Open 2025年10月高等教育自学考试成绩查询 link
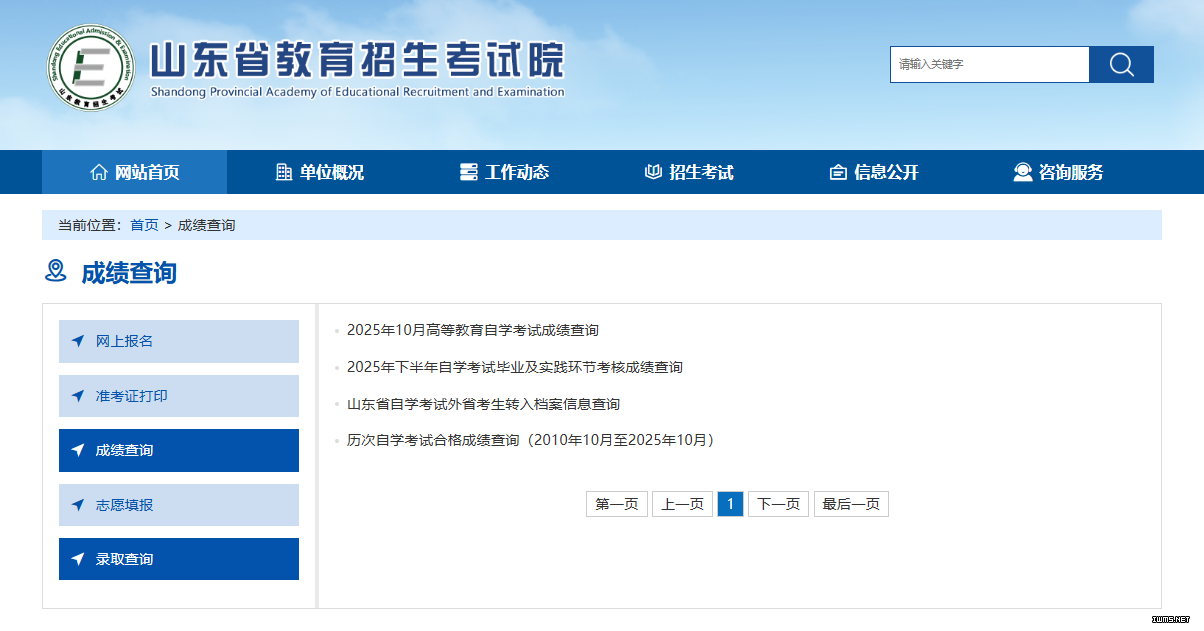Screen dimensions: 1204x631 click(472, 330)
